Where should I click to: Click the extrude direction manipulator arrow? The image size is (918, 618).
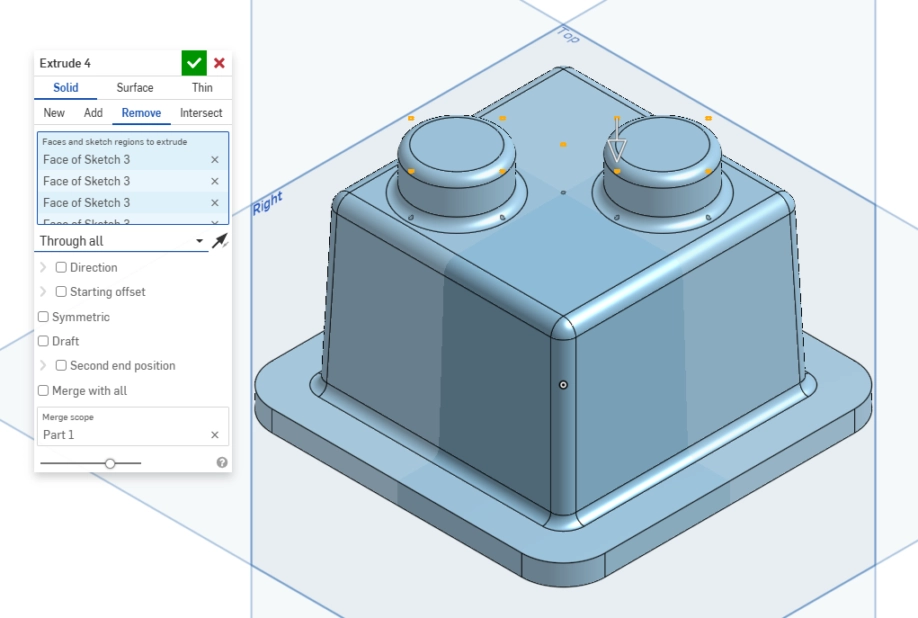click(x=616, y=140)
